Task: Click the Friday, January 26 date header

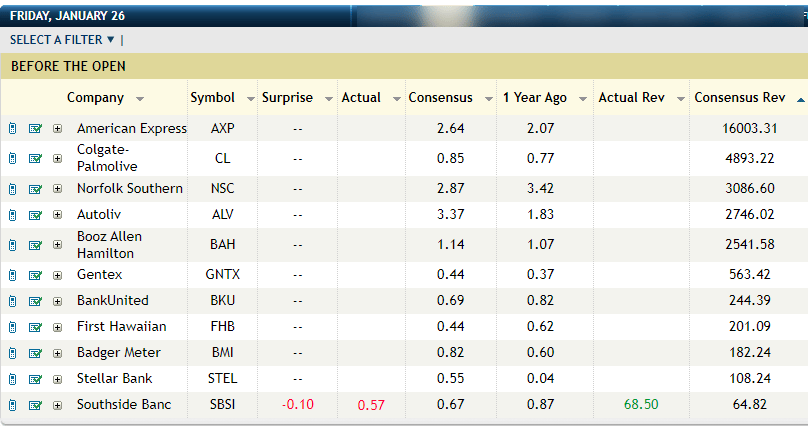Action: (x=68, y=16)
